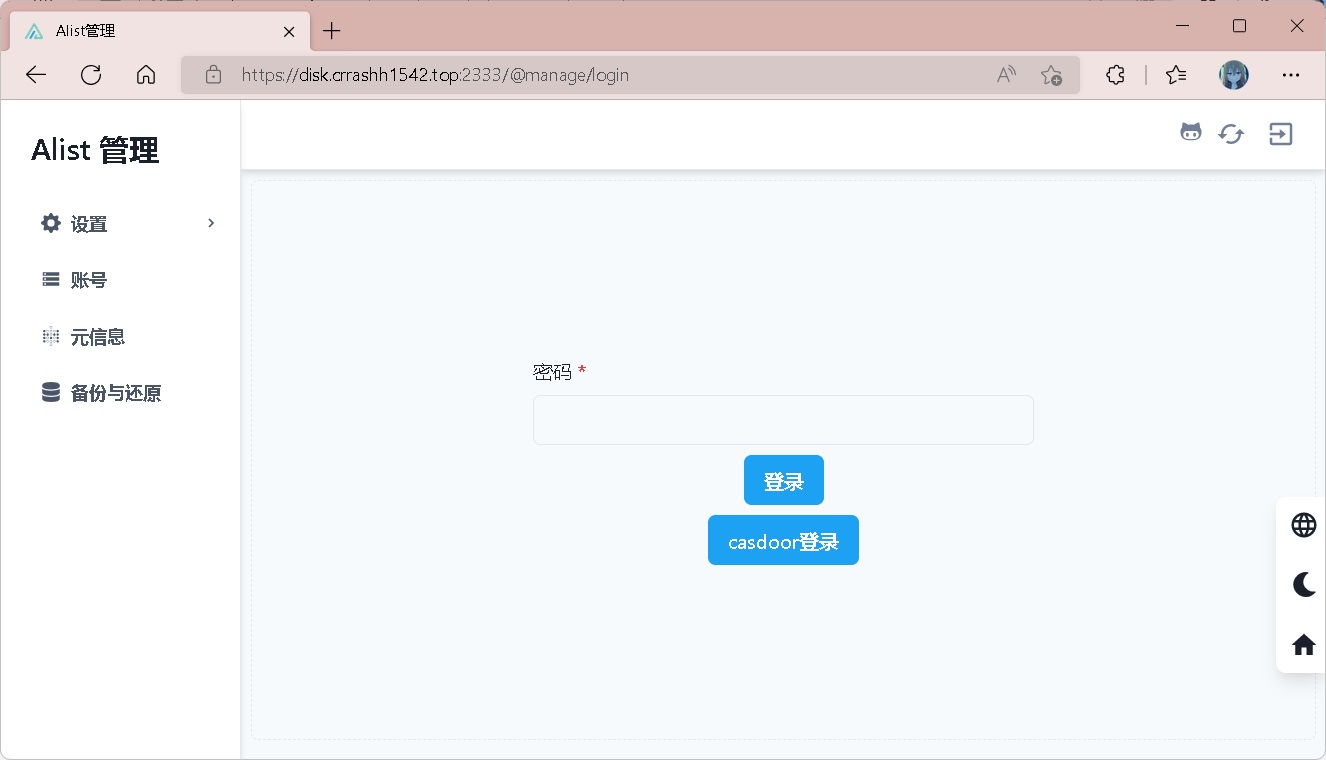The image size is (1326, 760).
Task: Click the read aloud icon in address bar
Action: (1006, 75)
